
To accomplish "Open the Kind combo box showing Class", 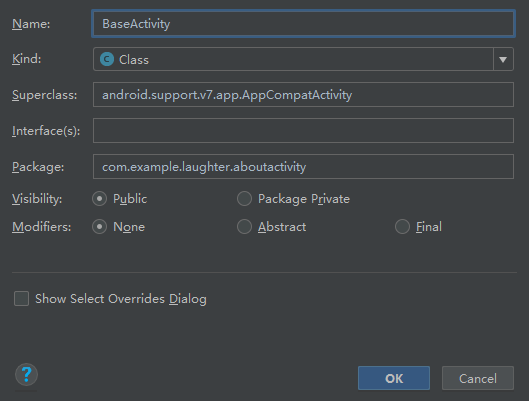I will click(303, 59).
